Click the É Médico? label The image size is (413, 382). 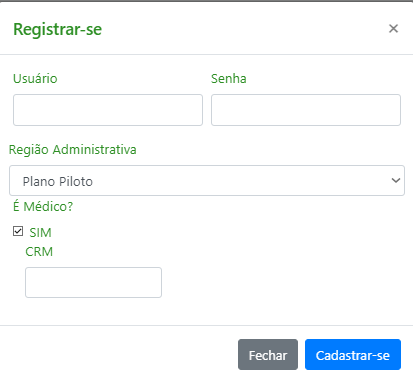[43, 207]
